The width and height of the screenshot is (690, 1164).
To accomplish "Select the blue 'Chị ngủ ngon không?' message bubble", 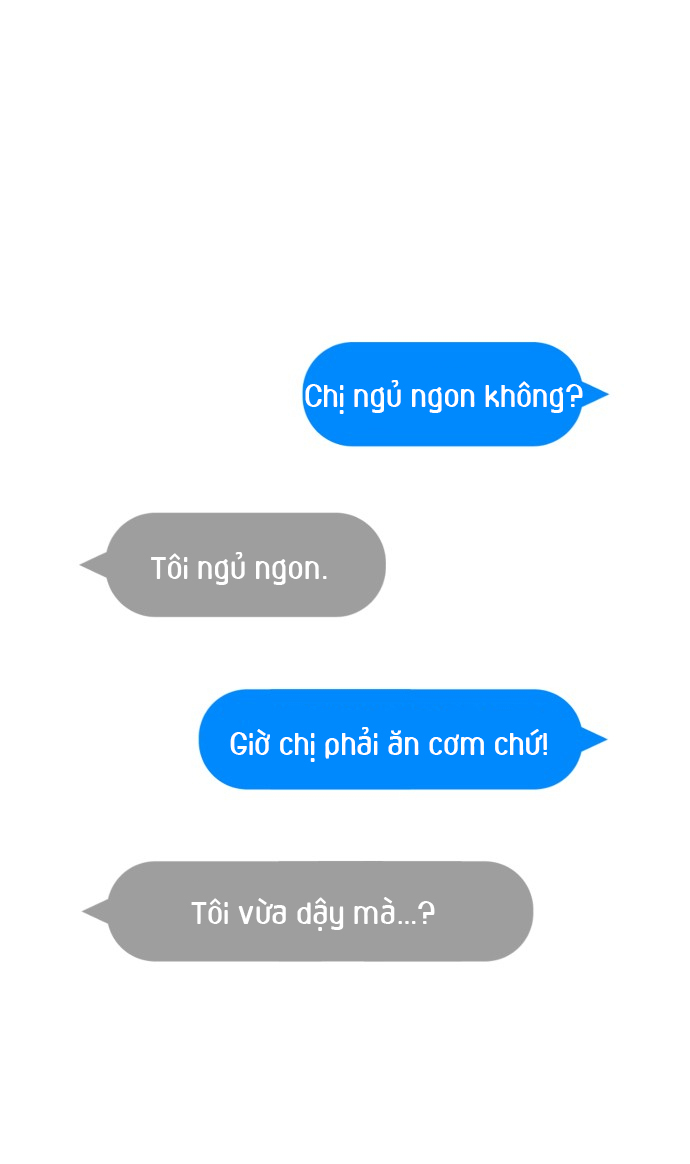I will 443,394.
